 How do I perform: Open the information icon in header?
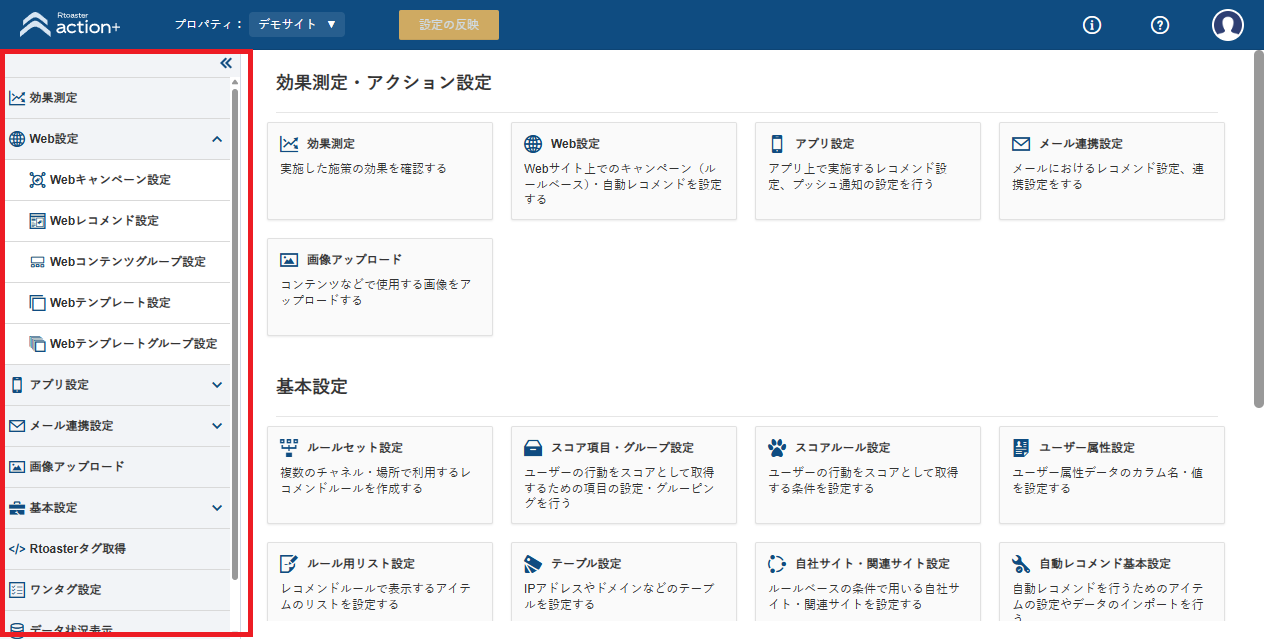click(1092, 25)
